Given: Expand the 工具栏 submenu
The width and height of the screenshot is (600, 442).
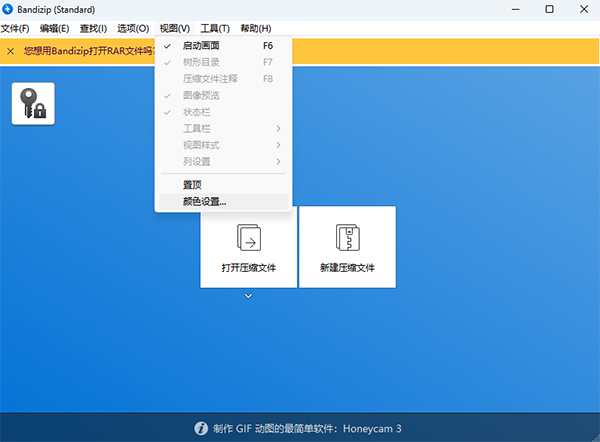Looking at the screenshot, I should point(223,129).
